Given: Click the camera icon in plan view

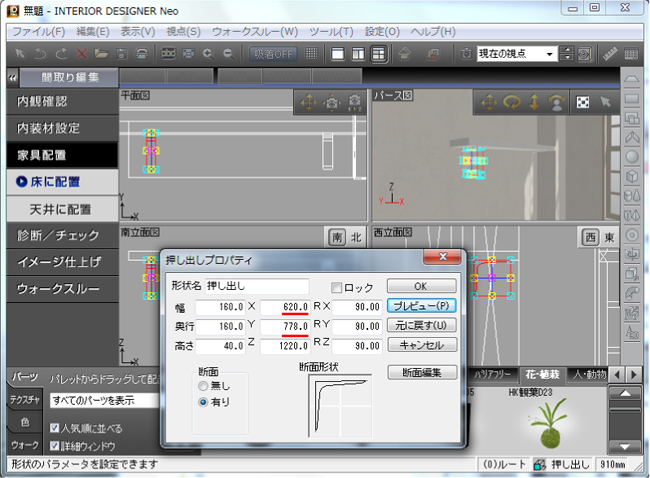Looking at the screenshot, I should [x=330, y=102].
